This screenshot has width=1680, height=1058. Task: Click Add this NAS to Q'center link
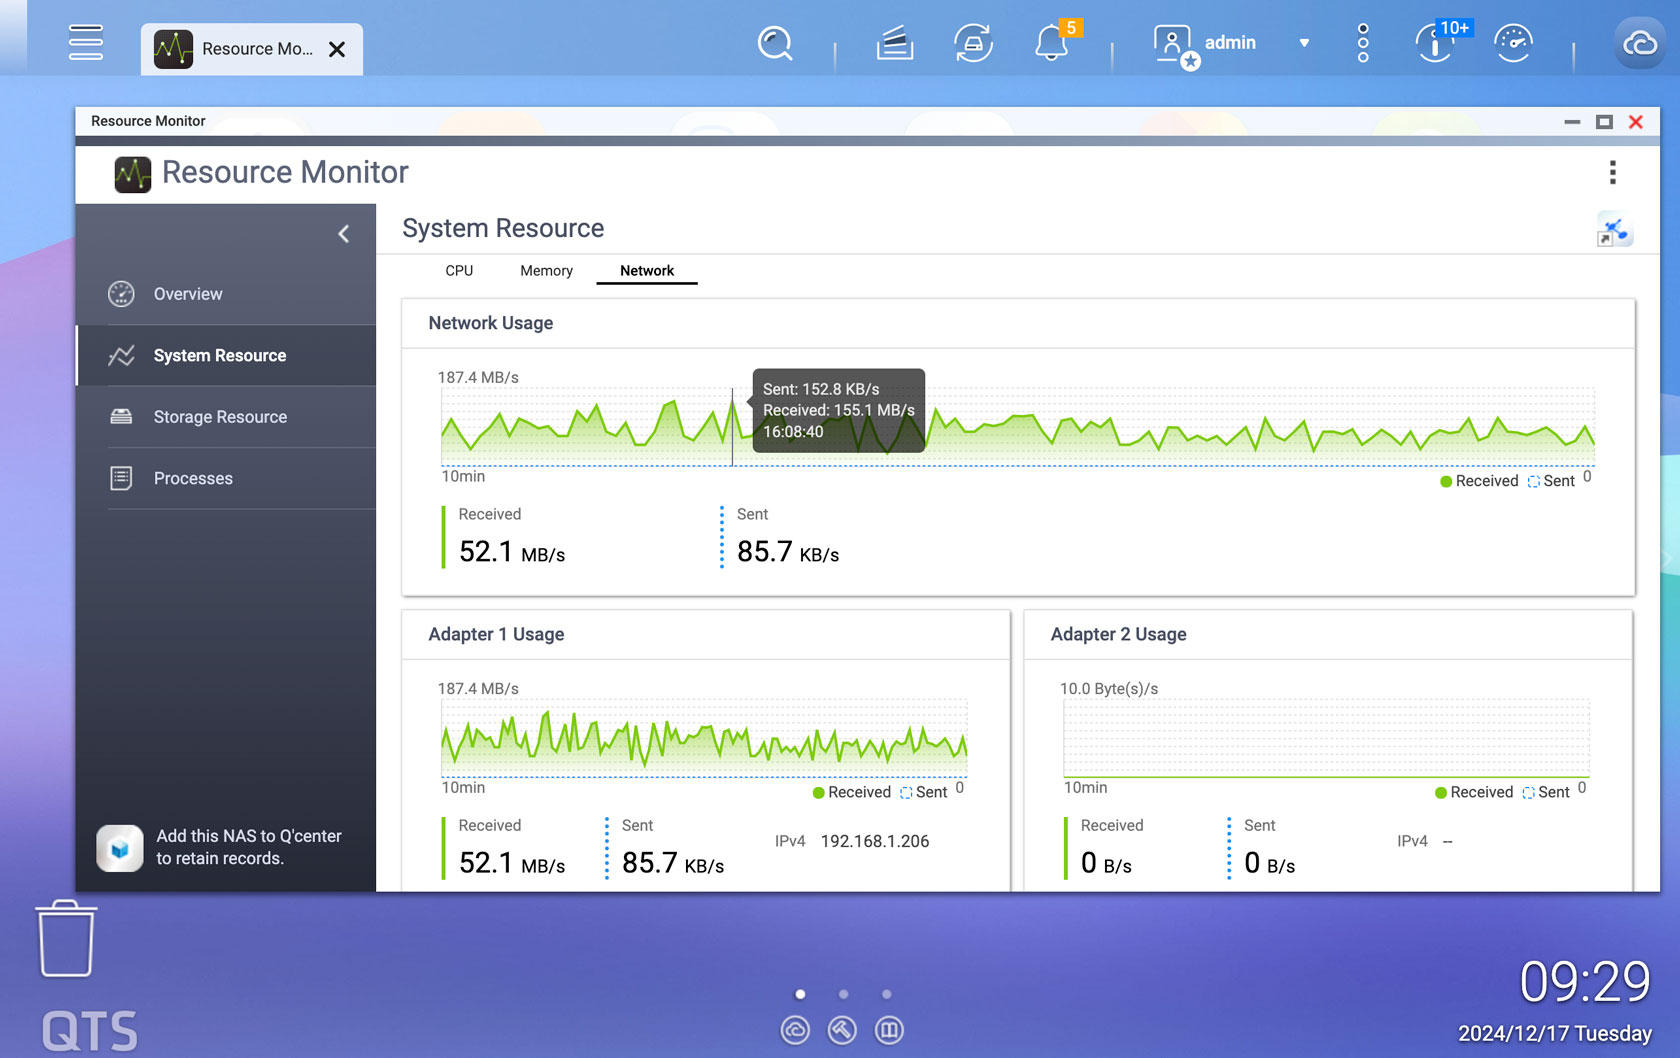tap(249, 847)
